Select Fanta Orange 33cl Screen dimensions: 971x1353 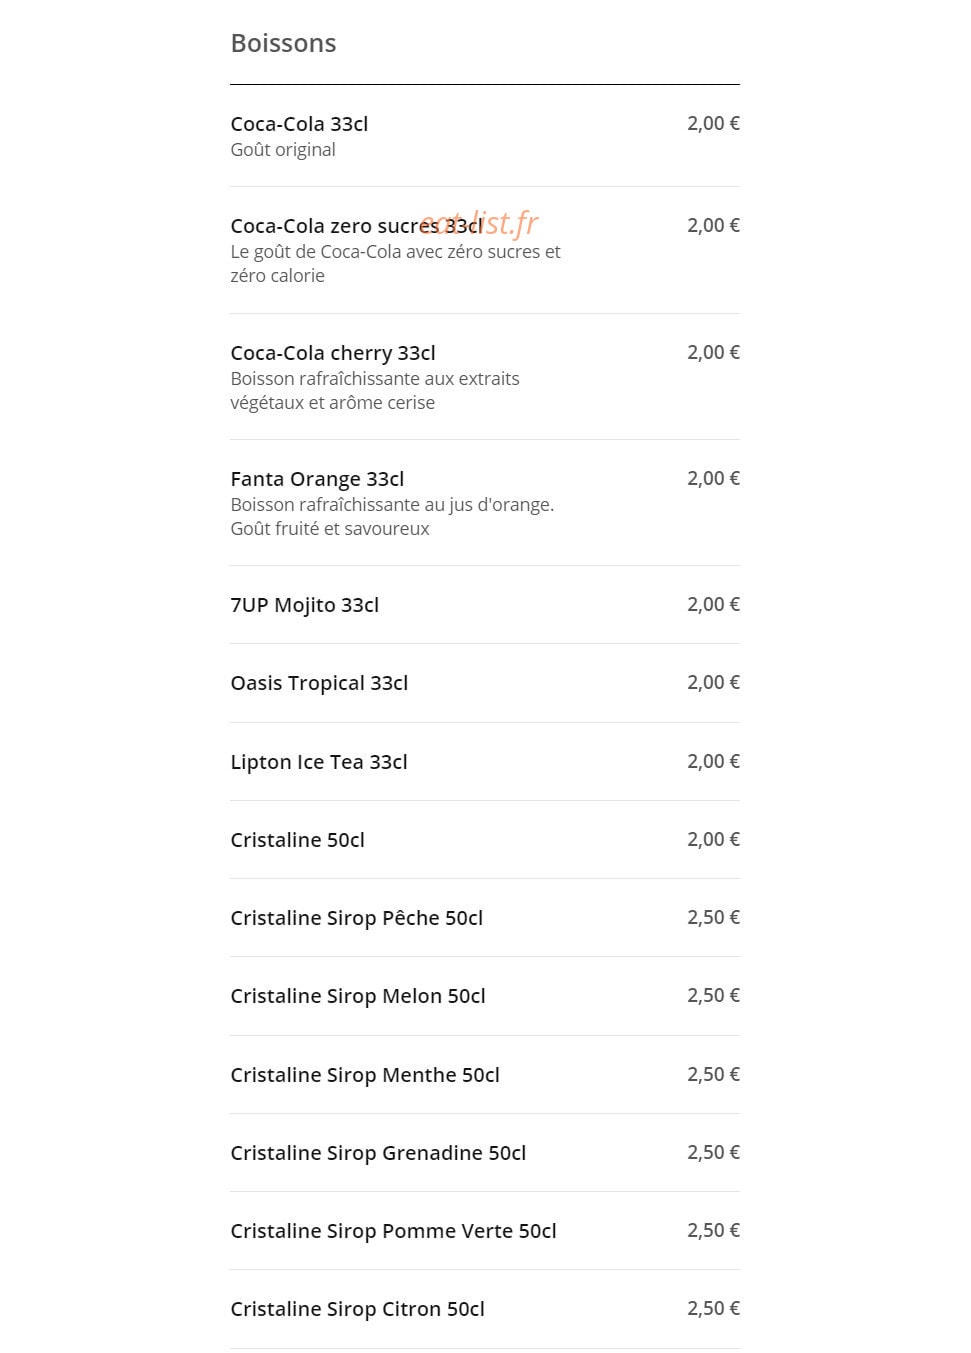[485, 503]
